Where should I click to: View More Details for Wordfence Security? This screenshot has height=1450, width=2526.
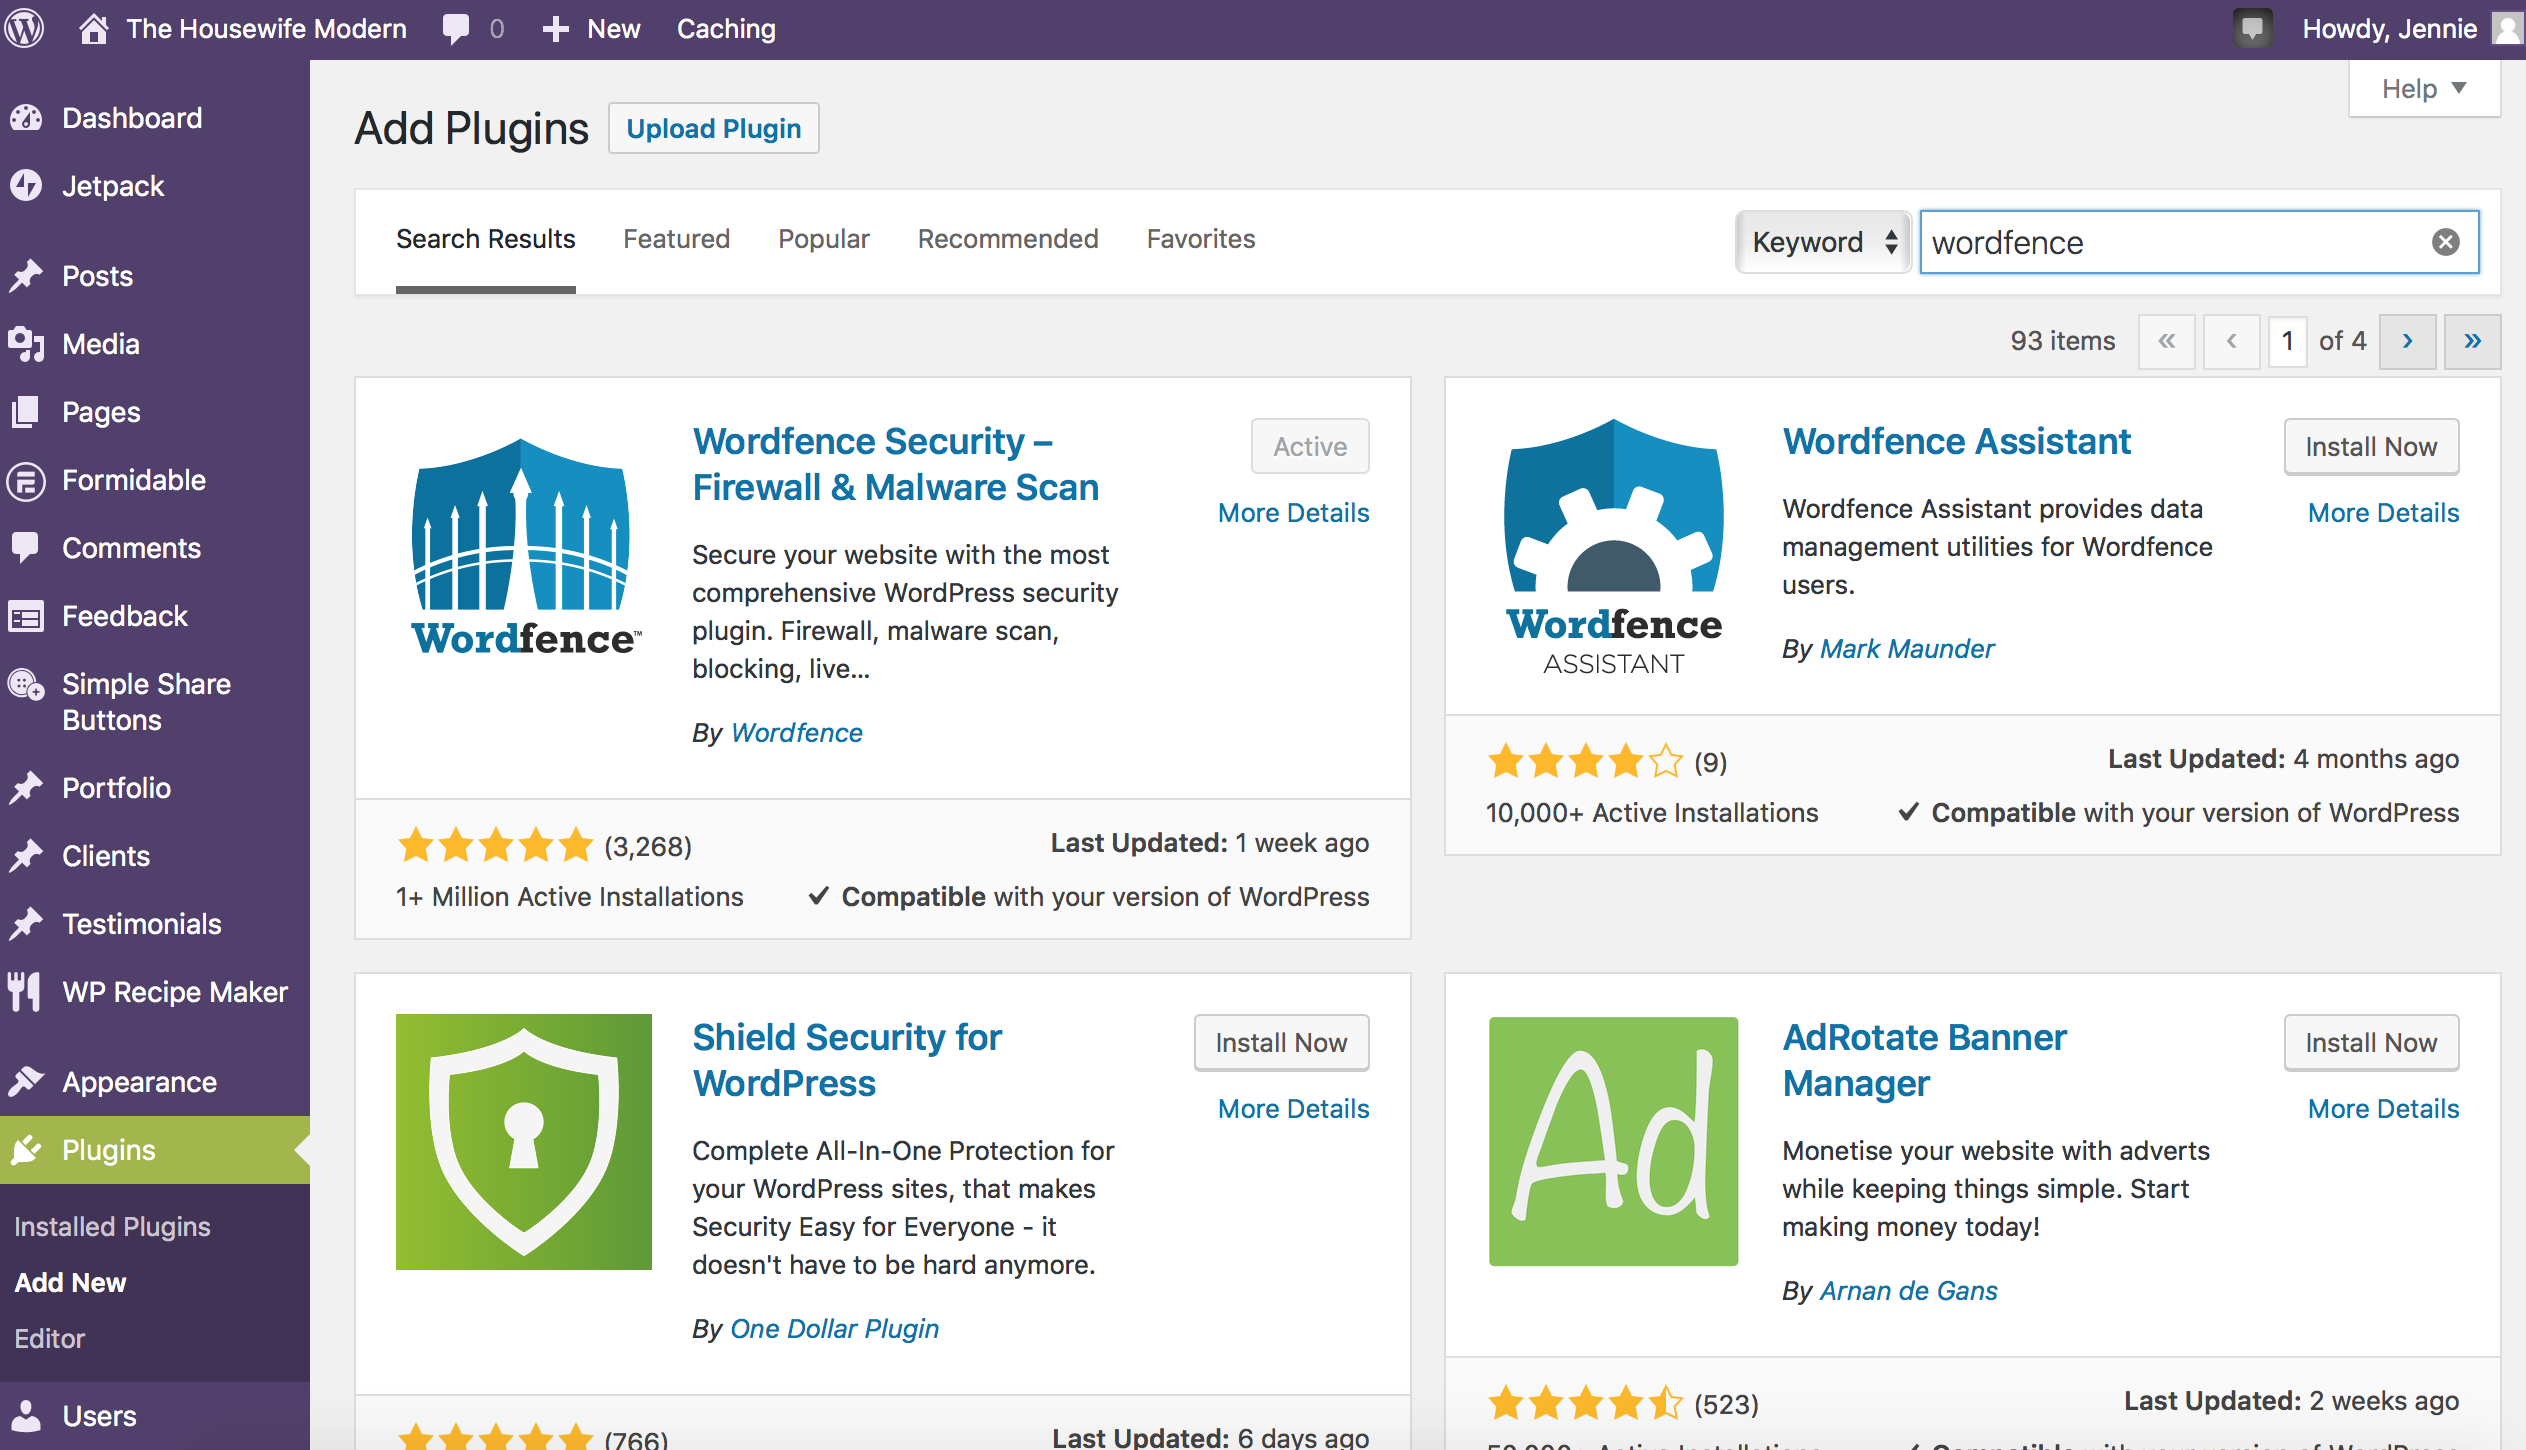click(1293, 513)
